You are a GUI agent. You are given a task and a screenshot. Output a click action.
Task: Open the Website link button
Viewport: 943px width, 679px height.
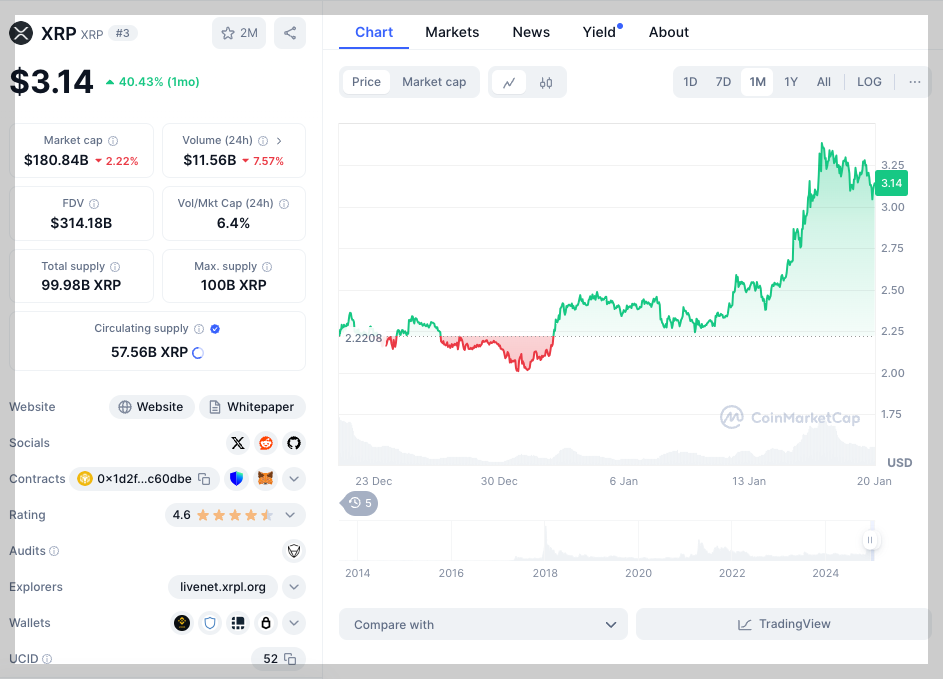(152, 407)
